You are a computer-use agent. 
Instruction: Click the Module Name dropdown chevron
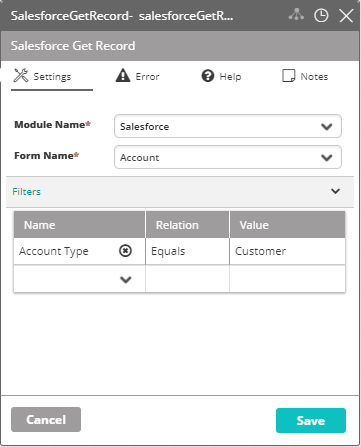(x=326, y=127)
